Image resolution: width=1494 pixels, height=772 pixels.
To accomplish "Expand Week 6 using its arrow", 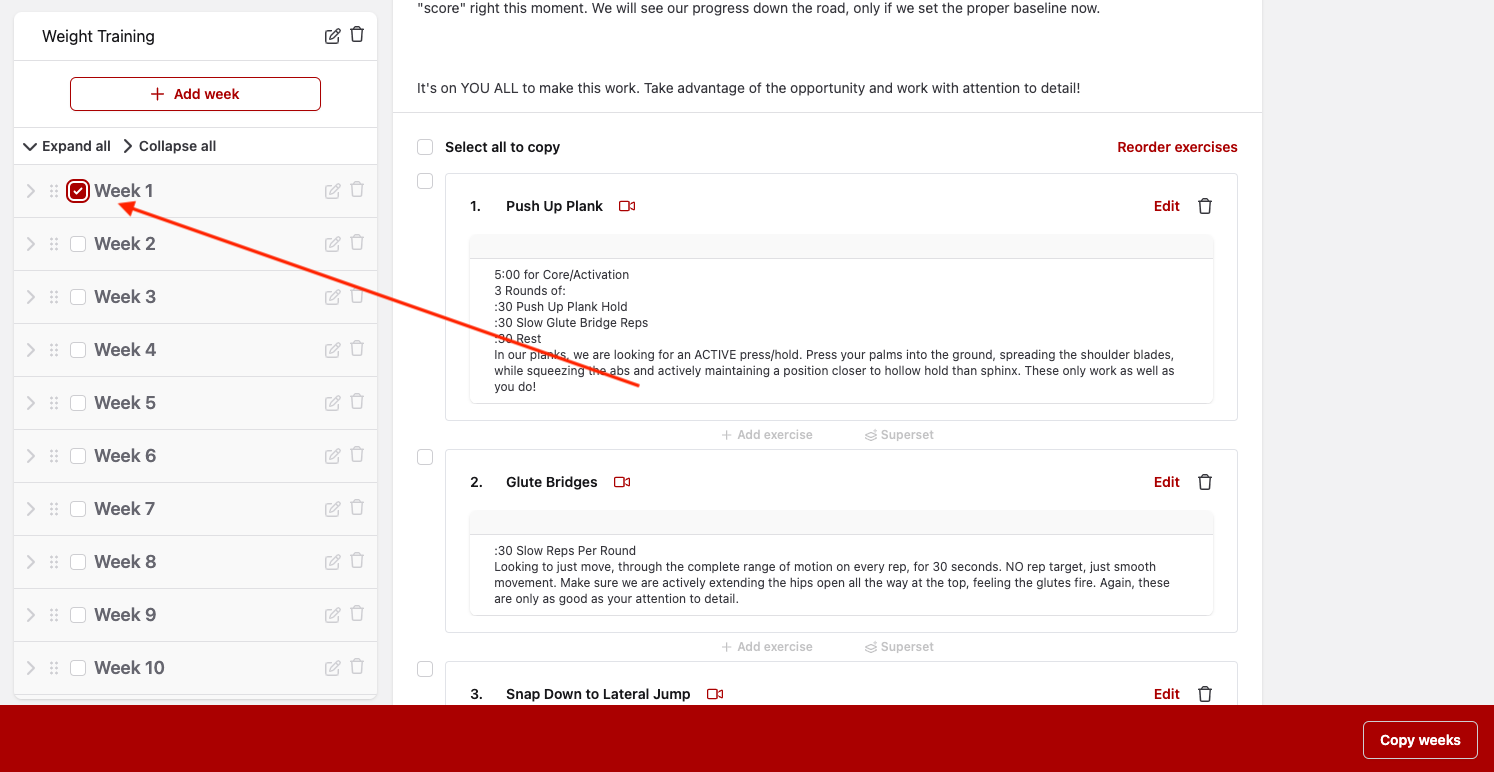I will [31, 456].
